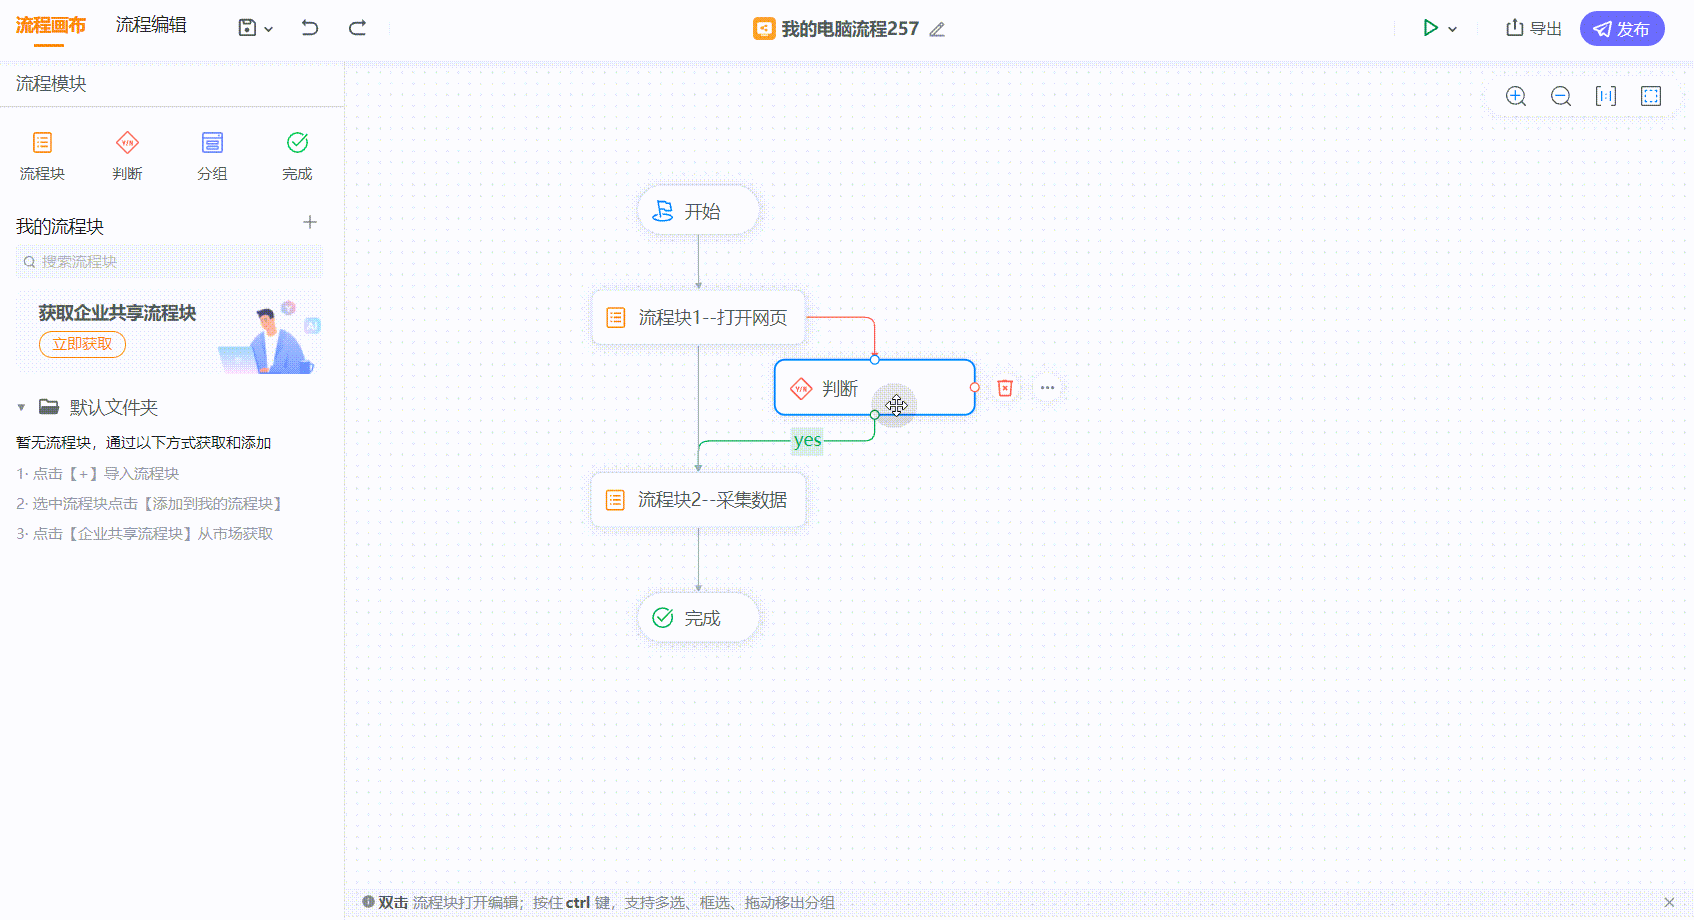The image size is (1694, 920).
Task: Click the redo arrow icon
Action: [x=357, y=28]
